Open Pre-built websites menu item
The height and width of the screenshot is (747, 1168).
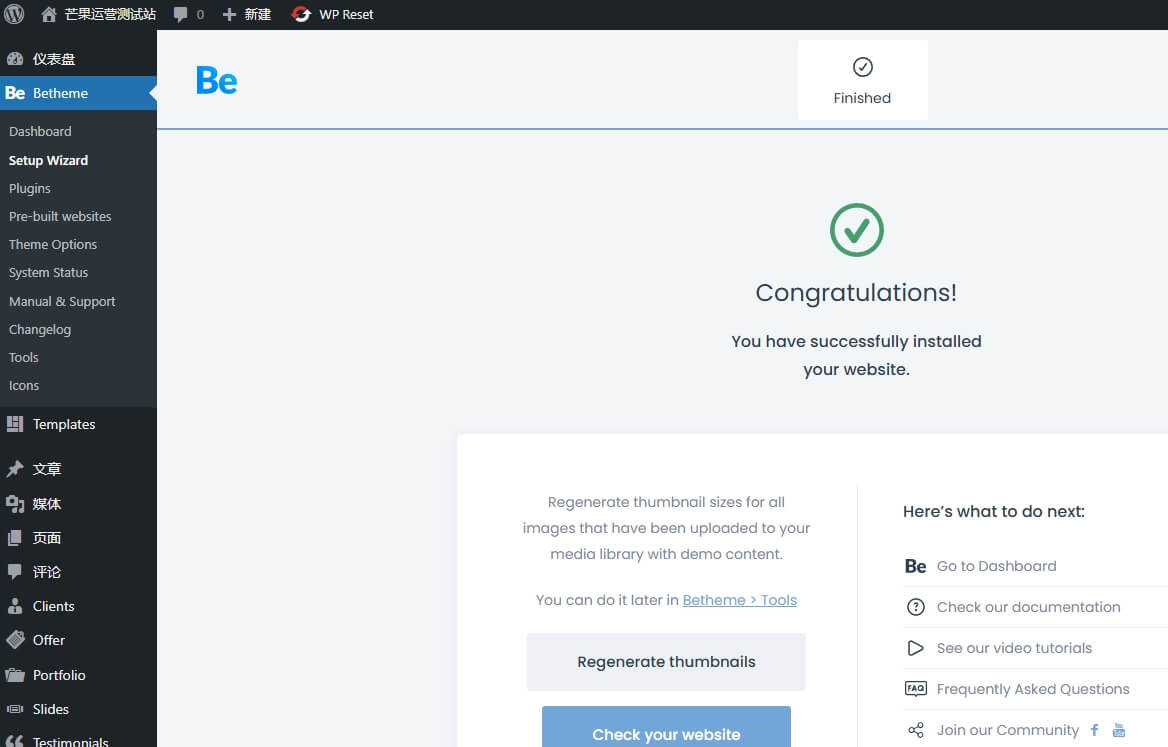tap(60, 216)
